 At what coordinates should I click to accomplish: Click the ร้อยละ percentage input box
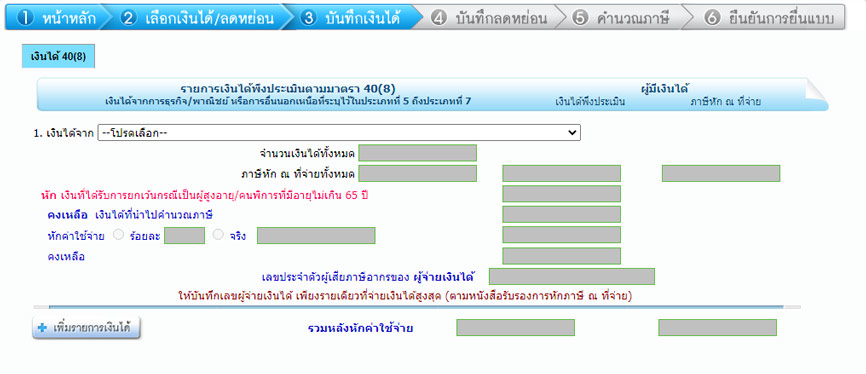pos(184,235)
